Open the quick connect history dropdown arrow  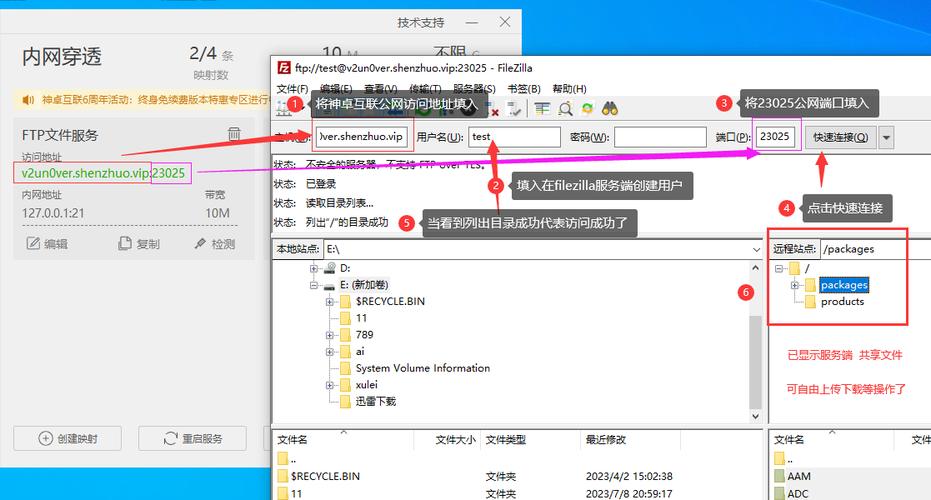pyautogui.click(x=886, y=138)
